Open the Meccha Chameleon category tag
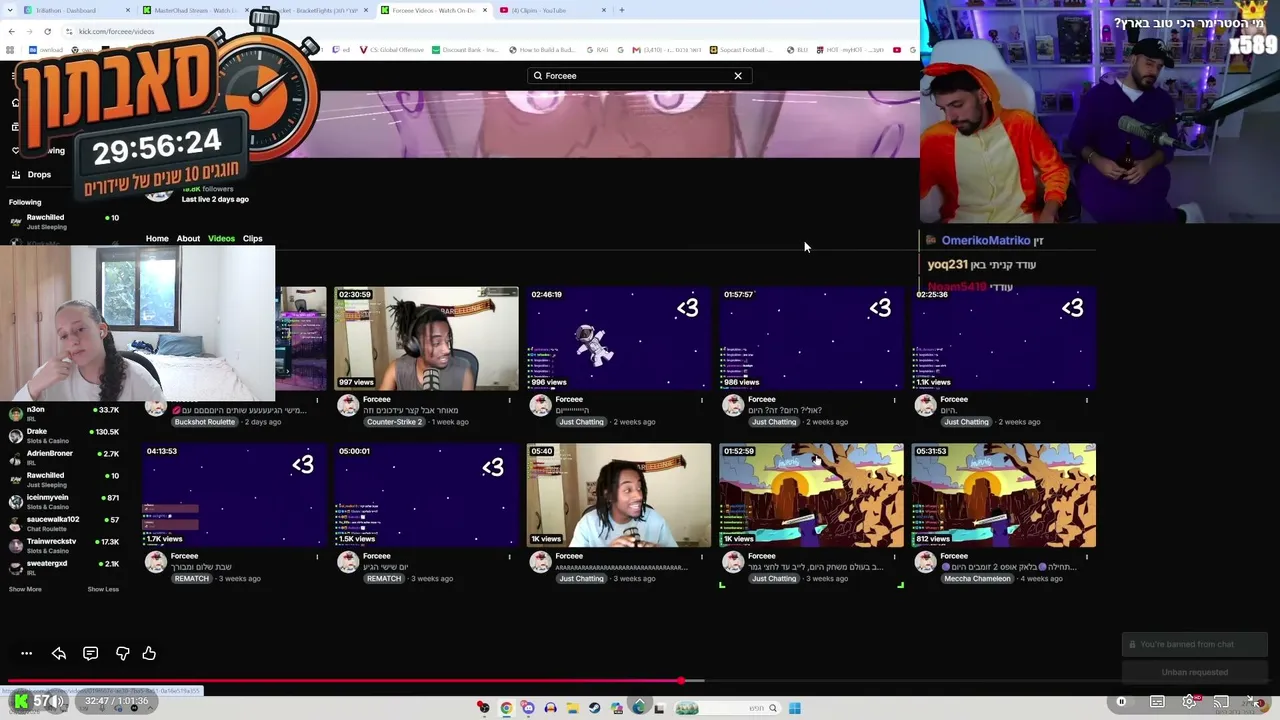Image resolution: width=1280 pixels, height=720 pixels. 977,579
